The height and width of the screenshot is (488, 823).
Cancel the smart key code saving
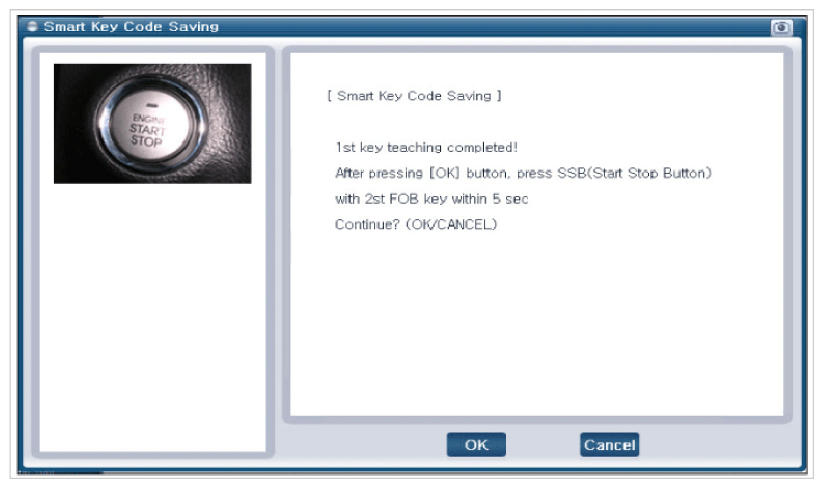(608, 445)
